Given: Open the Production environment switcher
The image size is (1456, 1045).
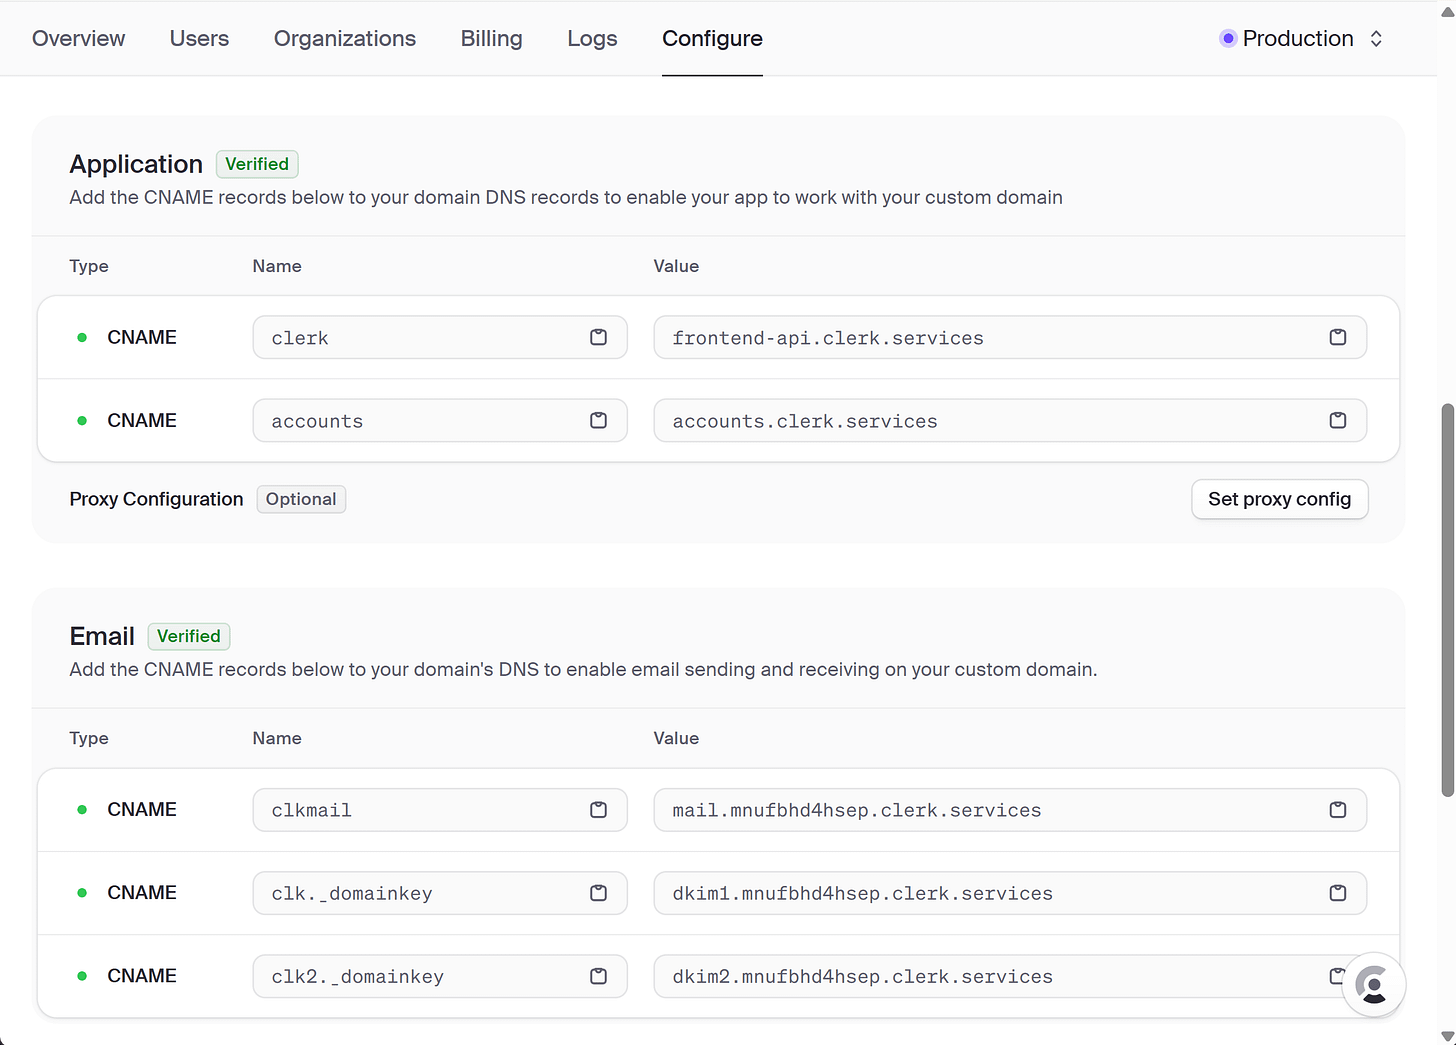Looking at the screenshot, I should [x=1301, y=38].
